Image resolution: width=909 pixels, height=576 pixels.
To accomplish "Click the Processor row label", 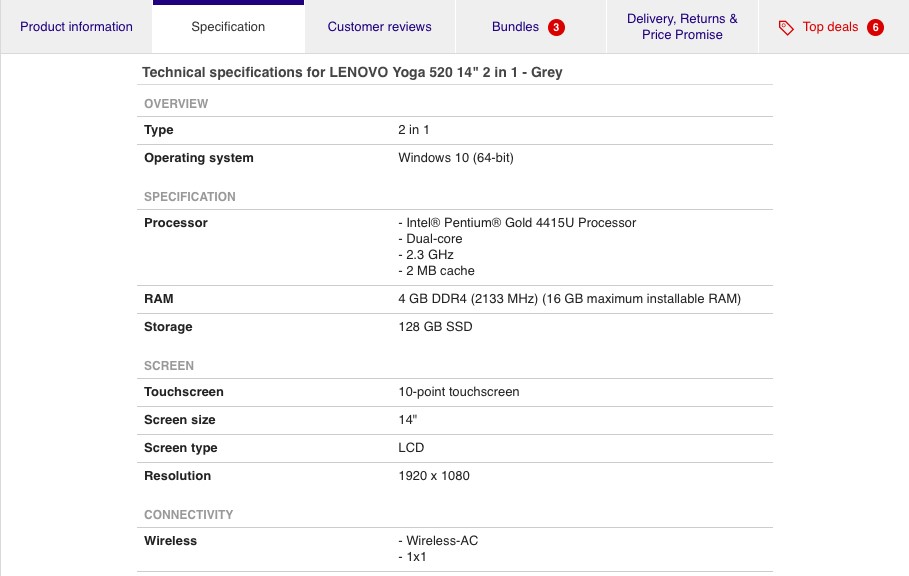I will tap(176, 223).
